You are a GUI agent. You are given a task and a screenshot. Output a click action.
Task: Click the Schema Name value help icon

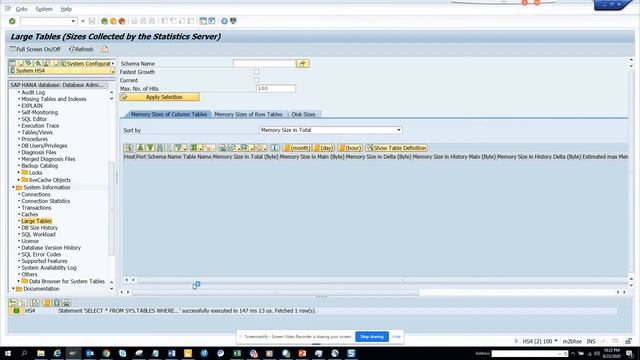pos(303,63)
